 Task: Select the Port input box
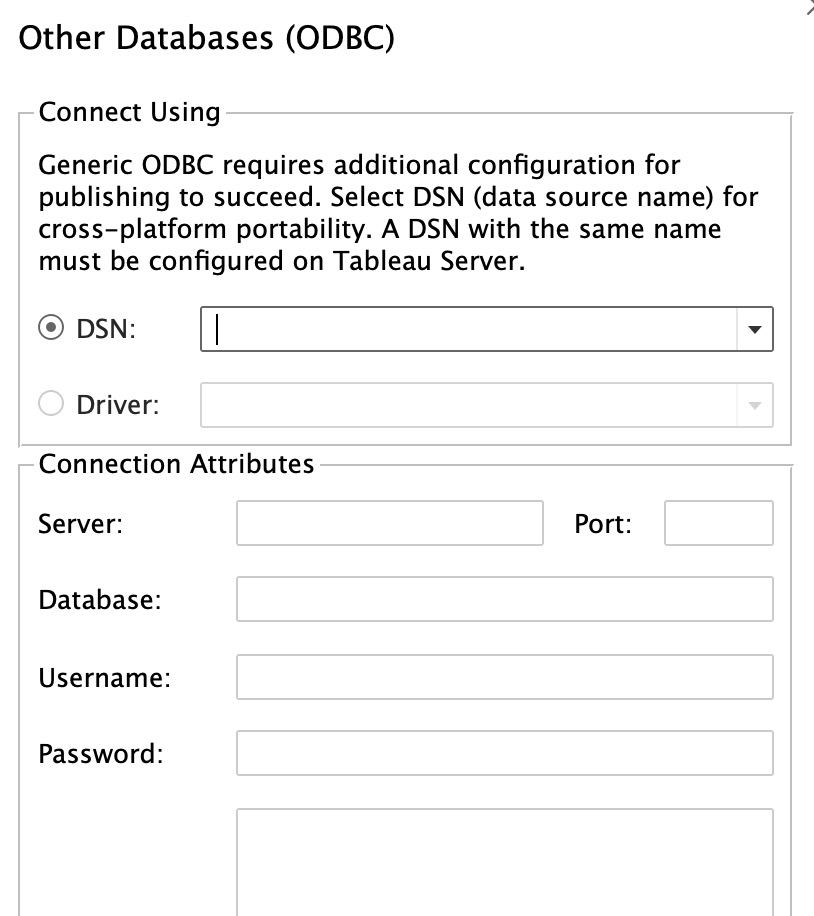(x=719, y=523)
